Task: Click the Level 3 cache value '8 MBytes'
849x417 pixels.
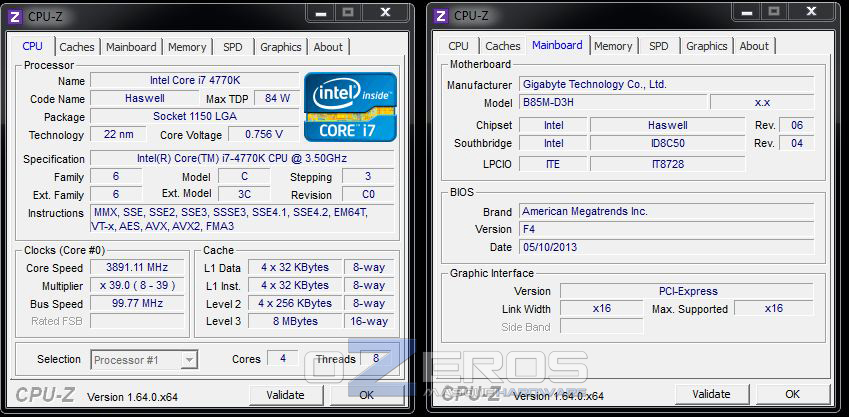Action: [x=295, y=321]
